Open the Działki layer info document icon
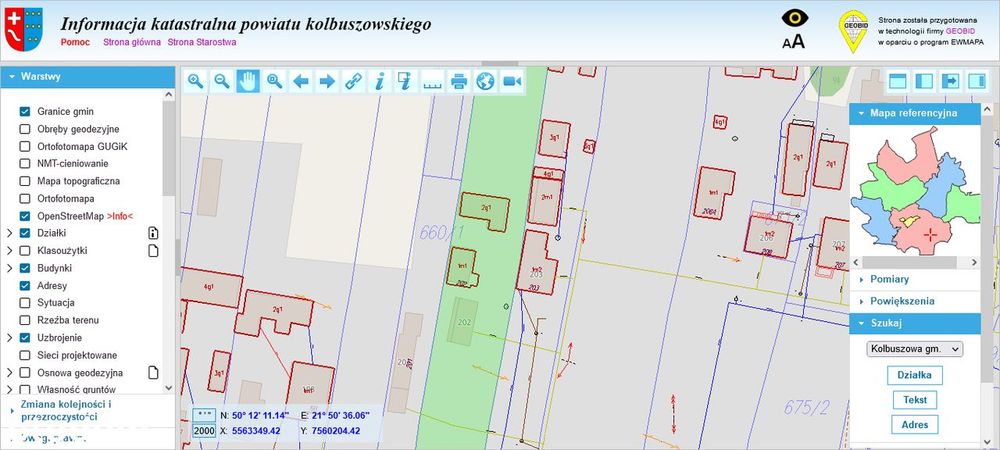The image size is (1000, 450). [153, 233]
